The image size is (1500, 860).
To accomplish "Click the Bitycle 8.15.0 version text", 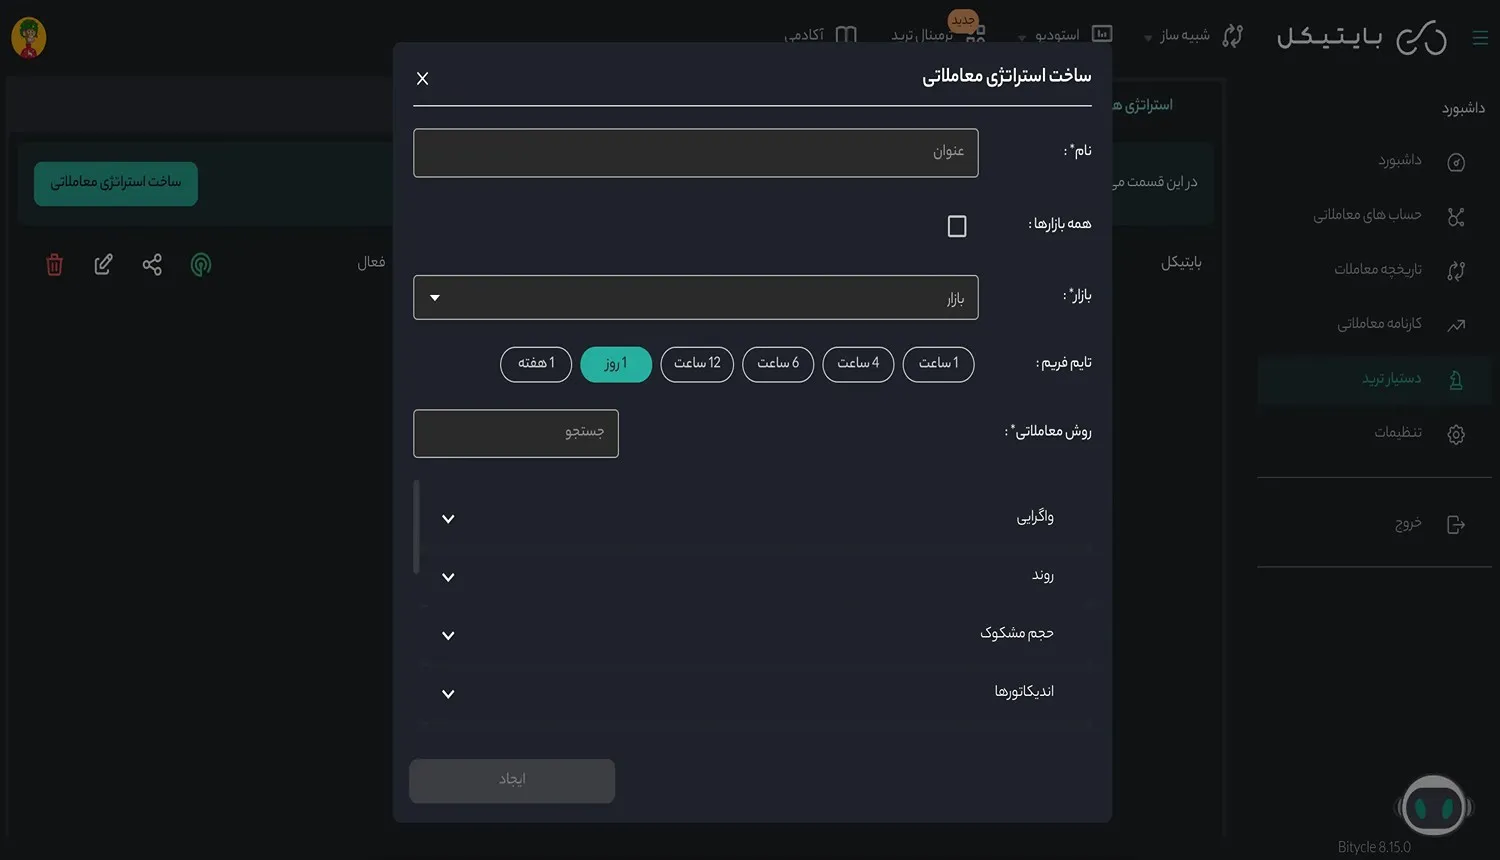I will tap(1374, 847).
